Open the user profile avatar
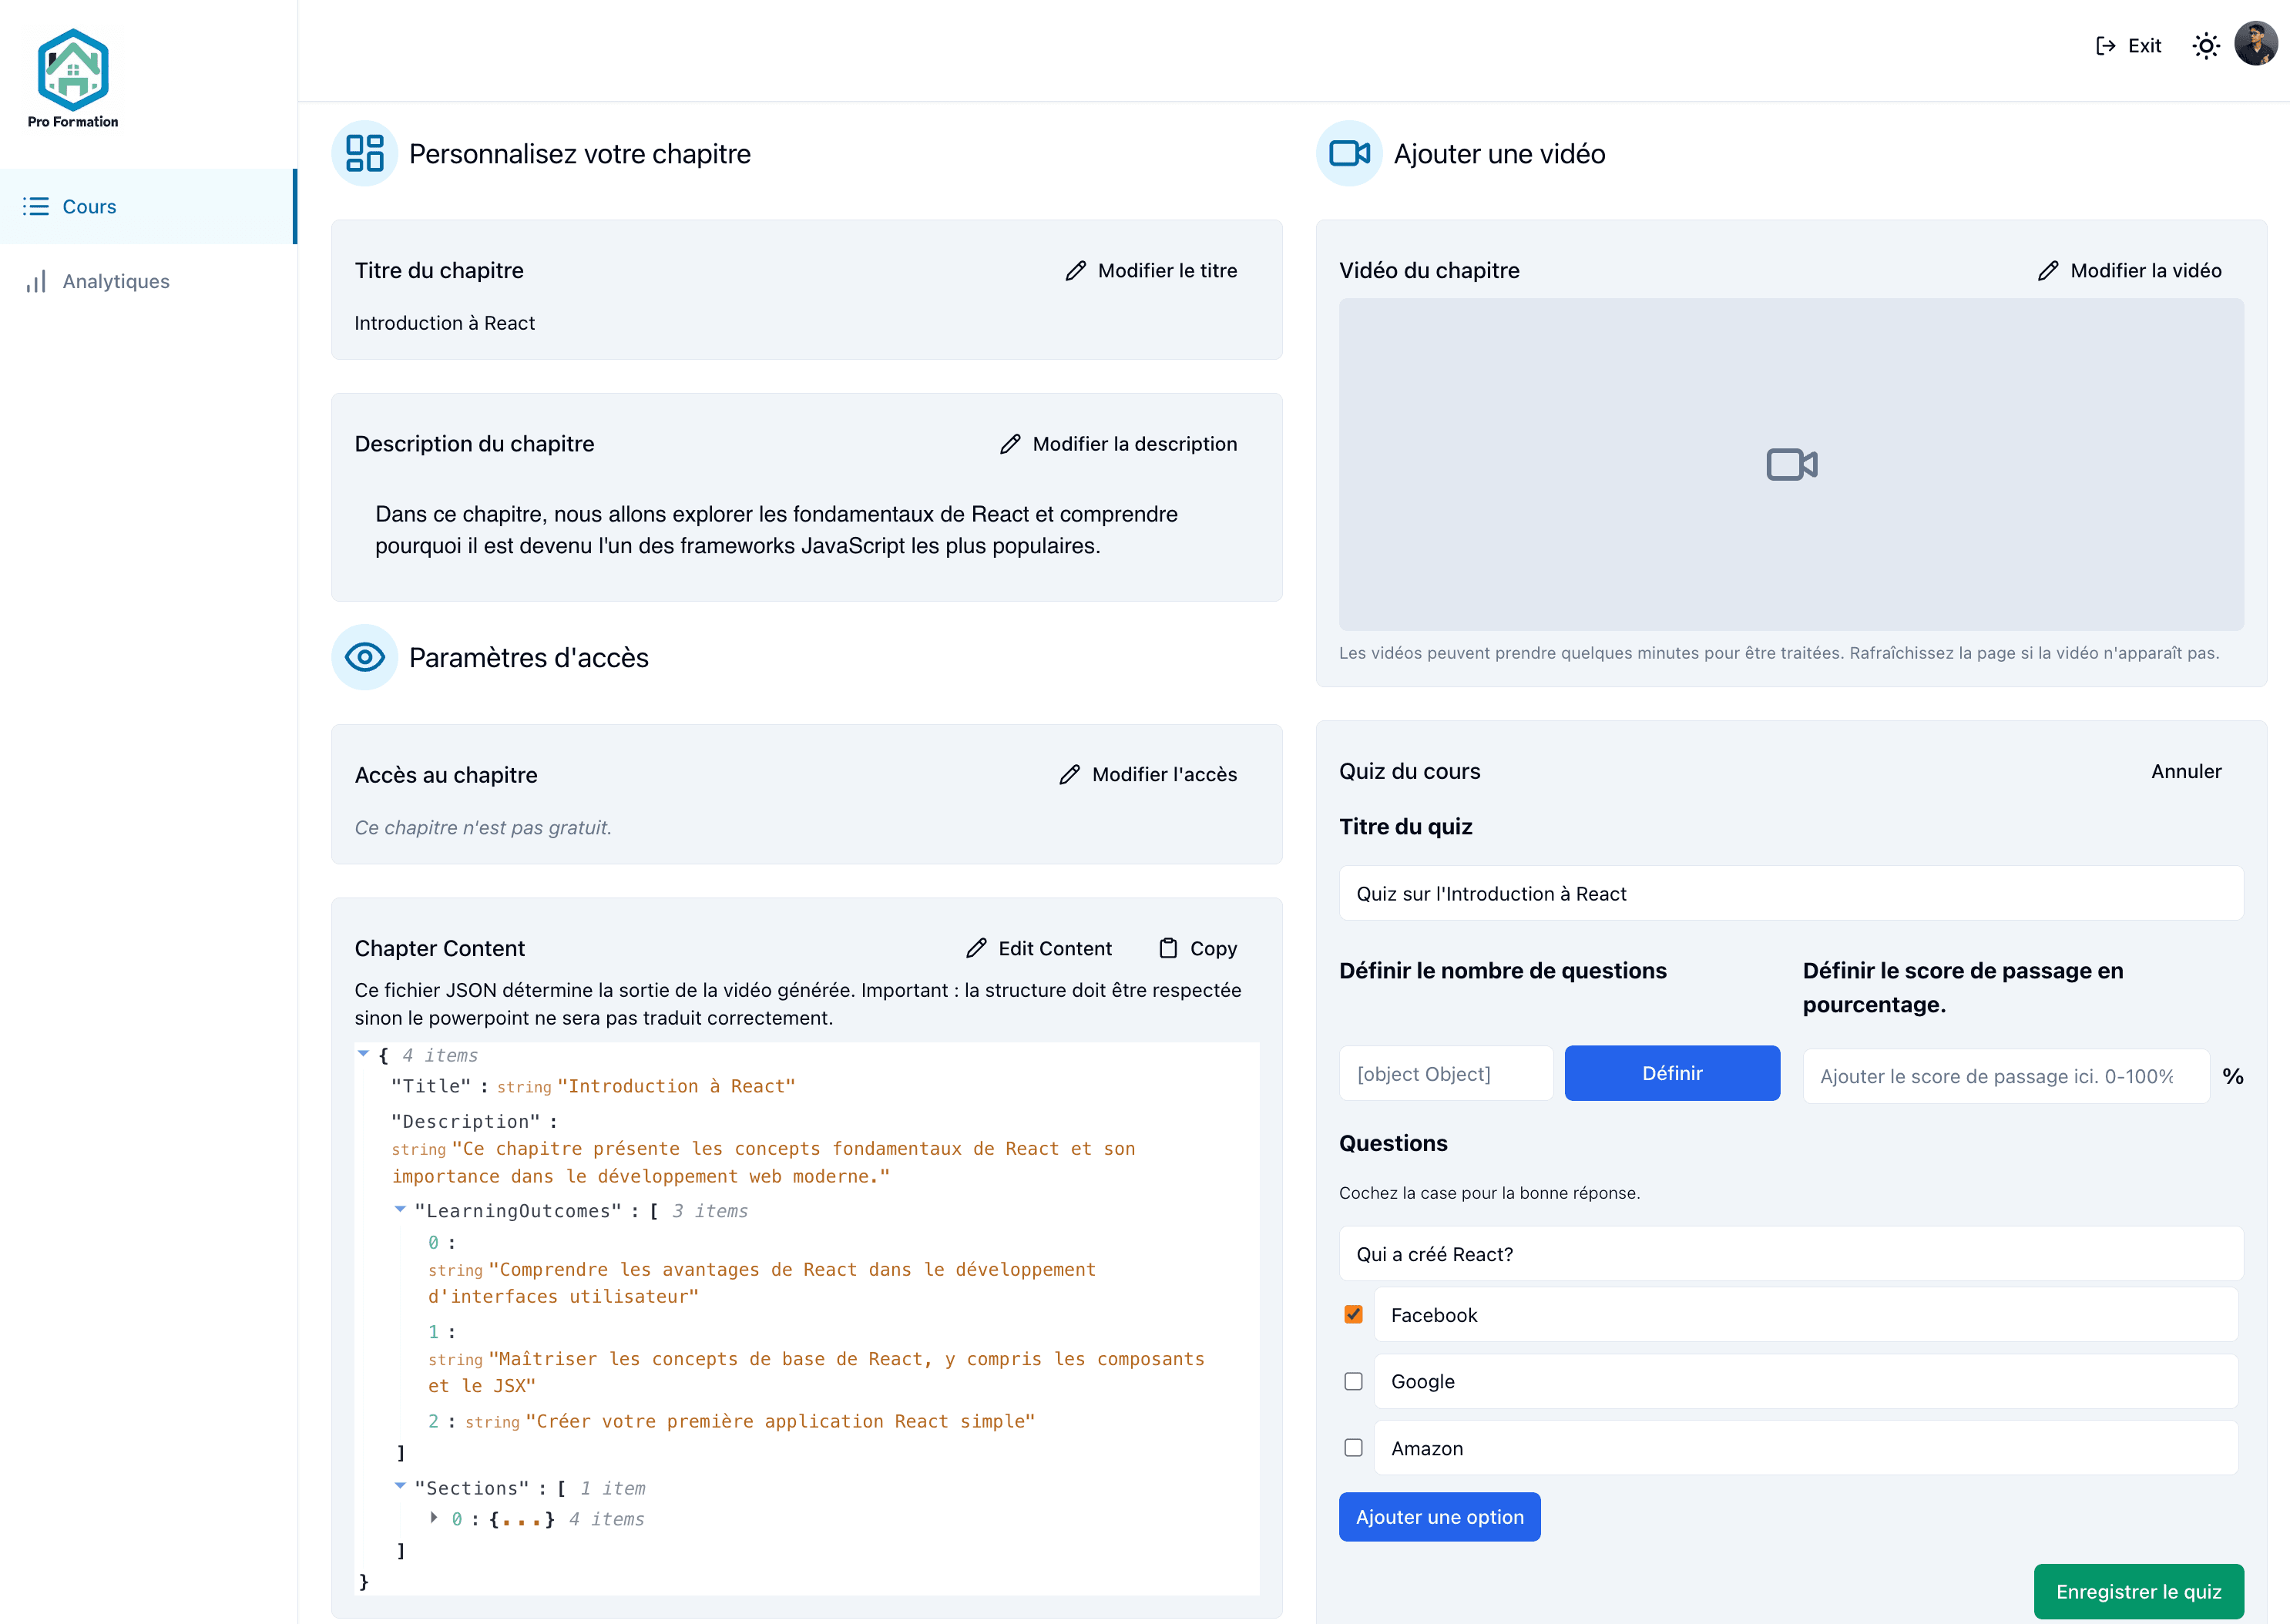Viewport: 2290px width, 1624px height. pyautogui.click(x=2255, y=45)
